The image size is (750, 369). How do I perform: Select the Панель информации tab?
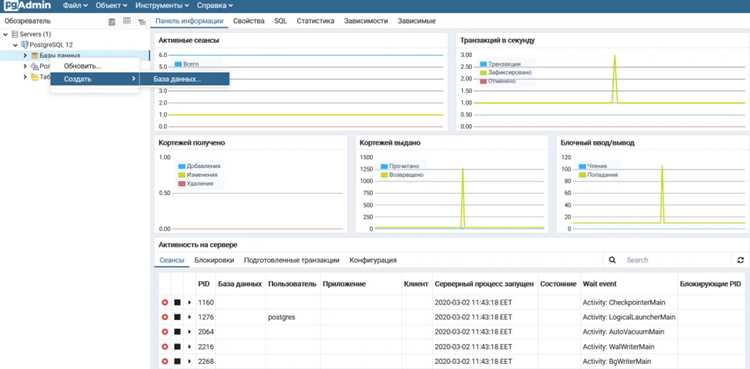click(189, 21)
